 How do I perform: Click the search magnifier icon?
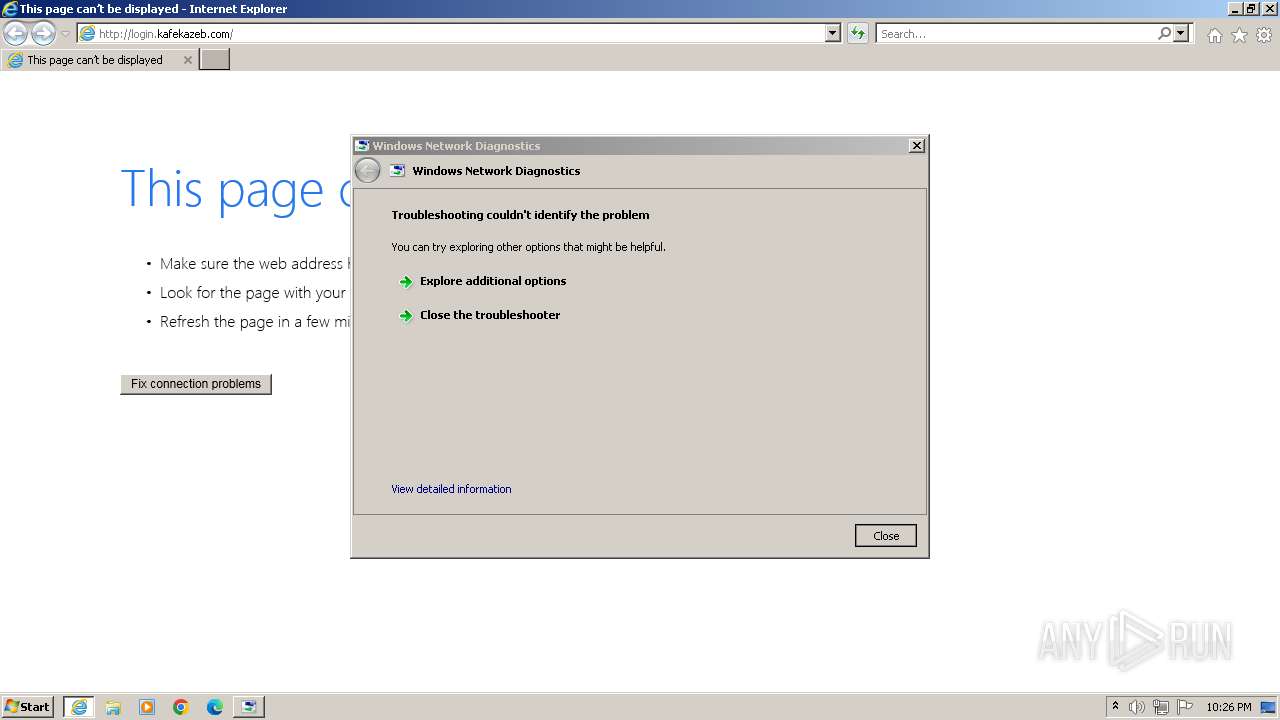point(1164,34)
